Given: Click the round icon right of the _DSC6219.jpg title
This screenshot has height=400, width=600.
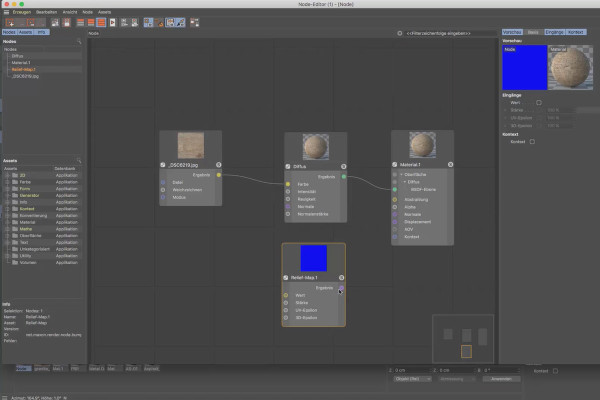Looking at the screenshot, I should (218, 165).
